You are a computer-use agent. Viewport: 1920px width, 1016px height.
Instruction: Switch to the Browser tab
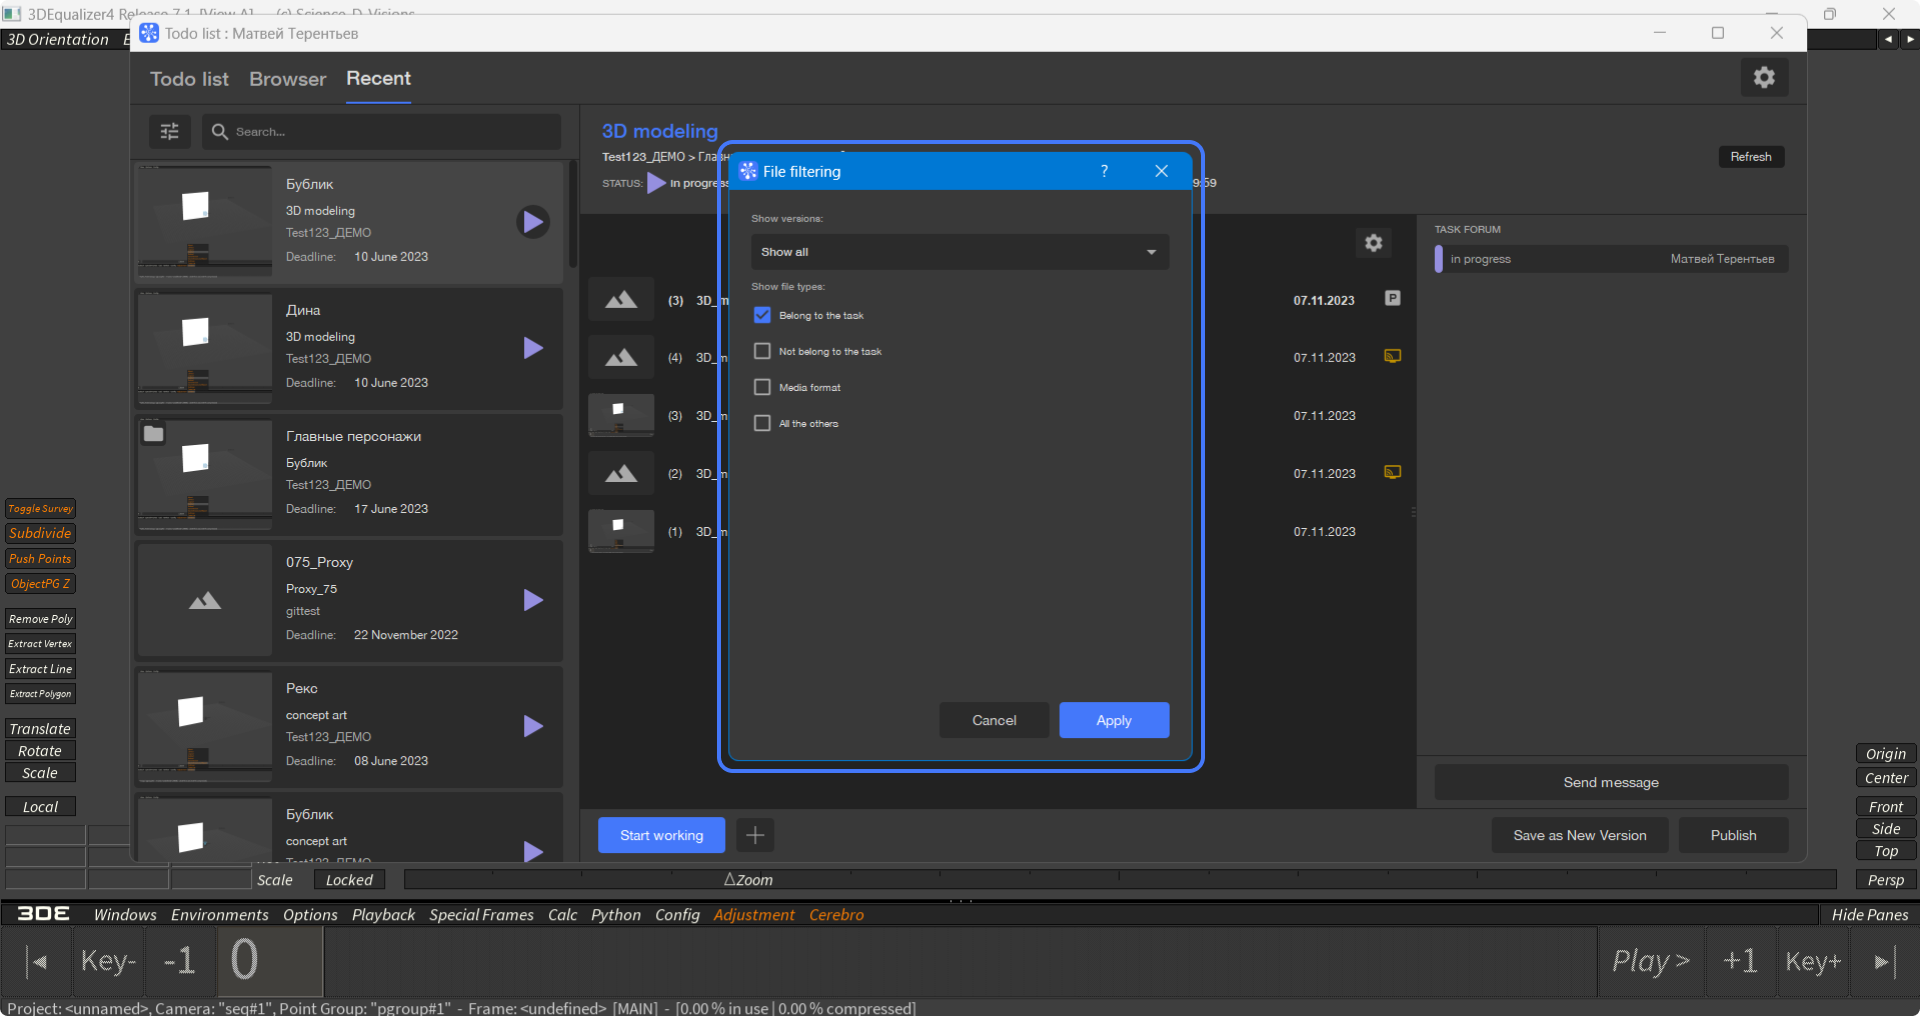(287, 79)
